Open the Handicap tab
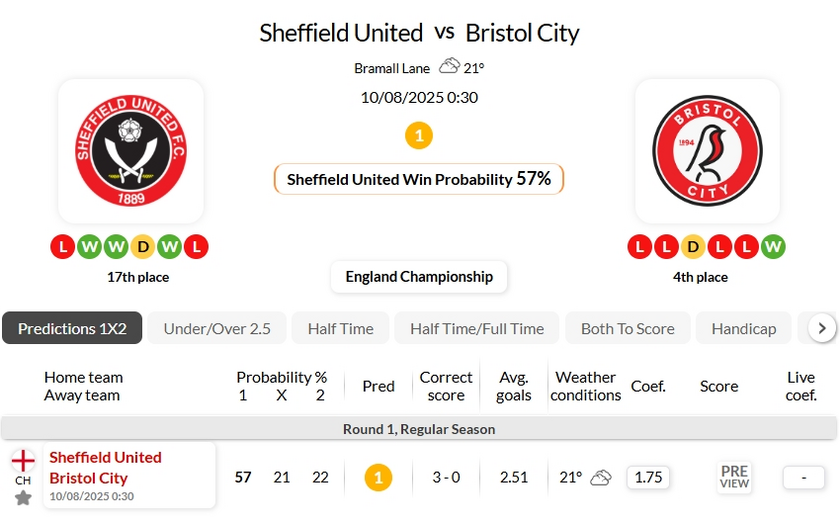 [x=743, y=328]
